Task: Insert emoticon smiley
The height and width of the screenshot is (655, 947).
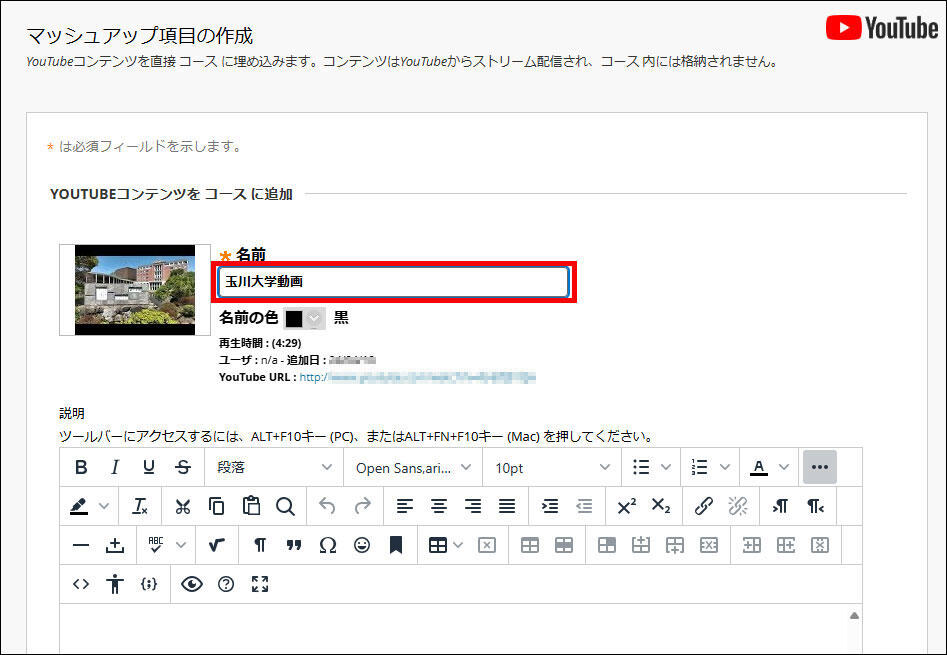Action: (x=362, y=545)
